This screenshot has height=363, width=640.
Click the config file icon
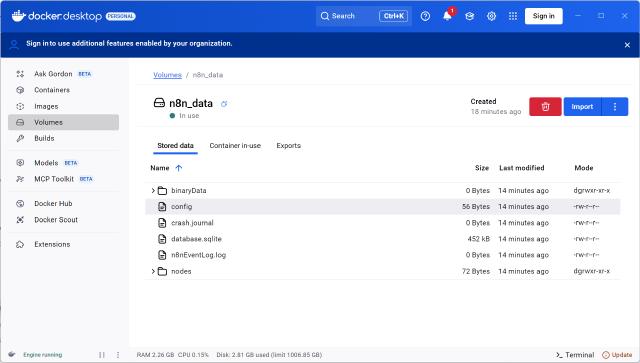click(162, 207)
